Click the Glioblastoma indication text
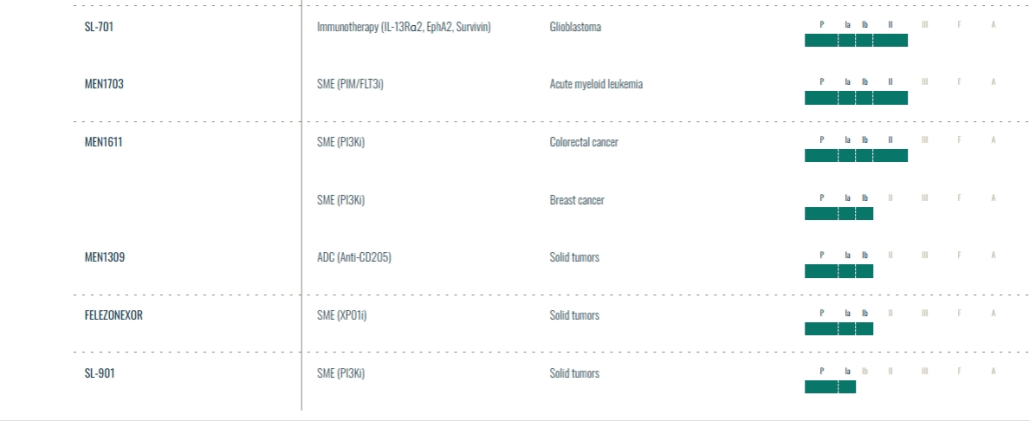1030x421 pixels. click(x=575, y=27)
